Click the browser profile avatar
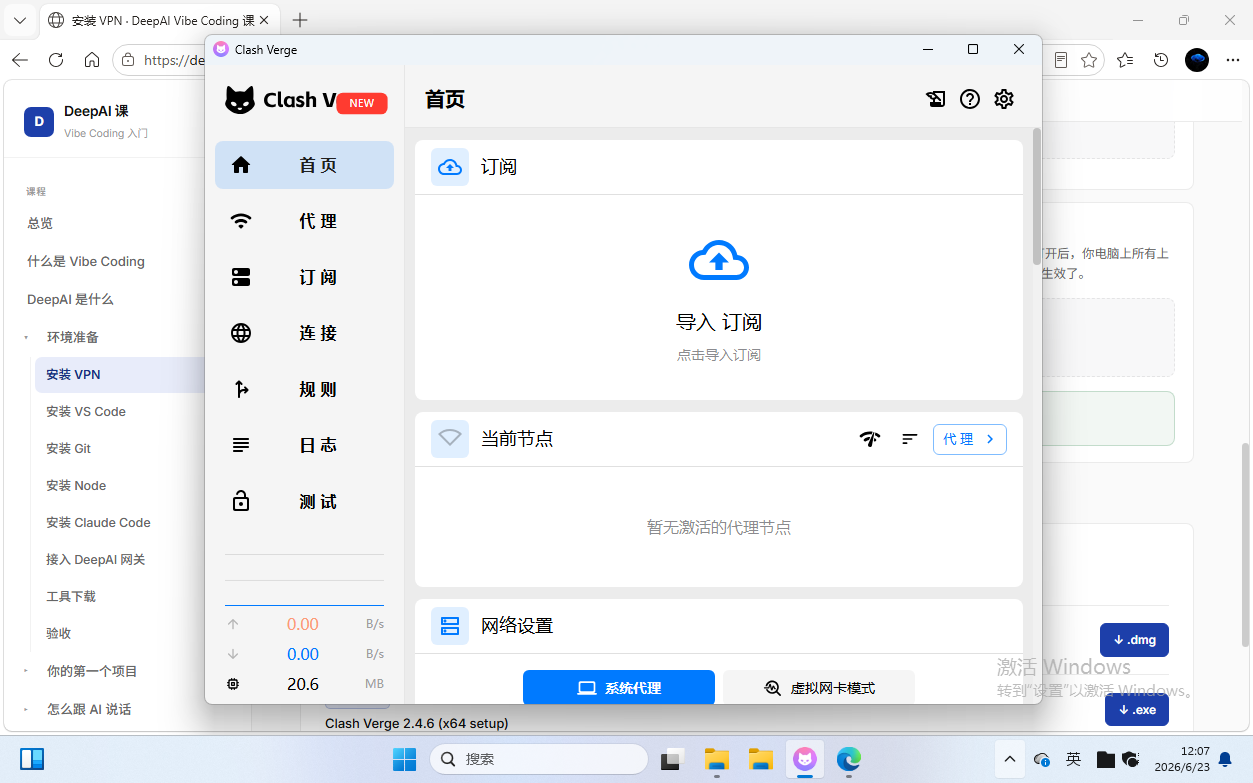This screenshot has height=783, width=1253. point(1197,60)
